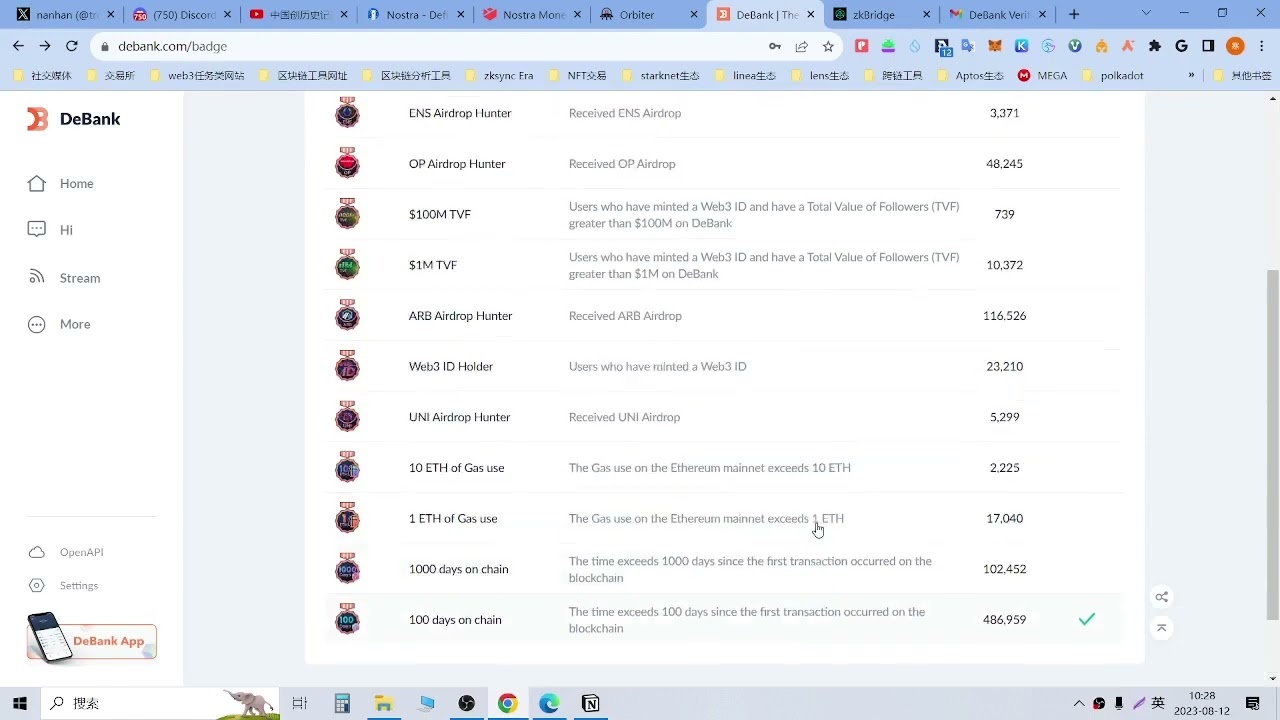Click the 1 ETH of Gas use badge icon

[x=347, y=518]
